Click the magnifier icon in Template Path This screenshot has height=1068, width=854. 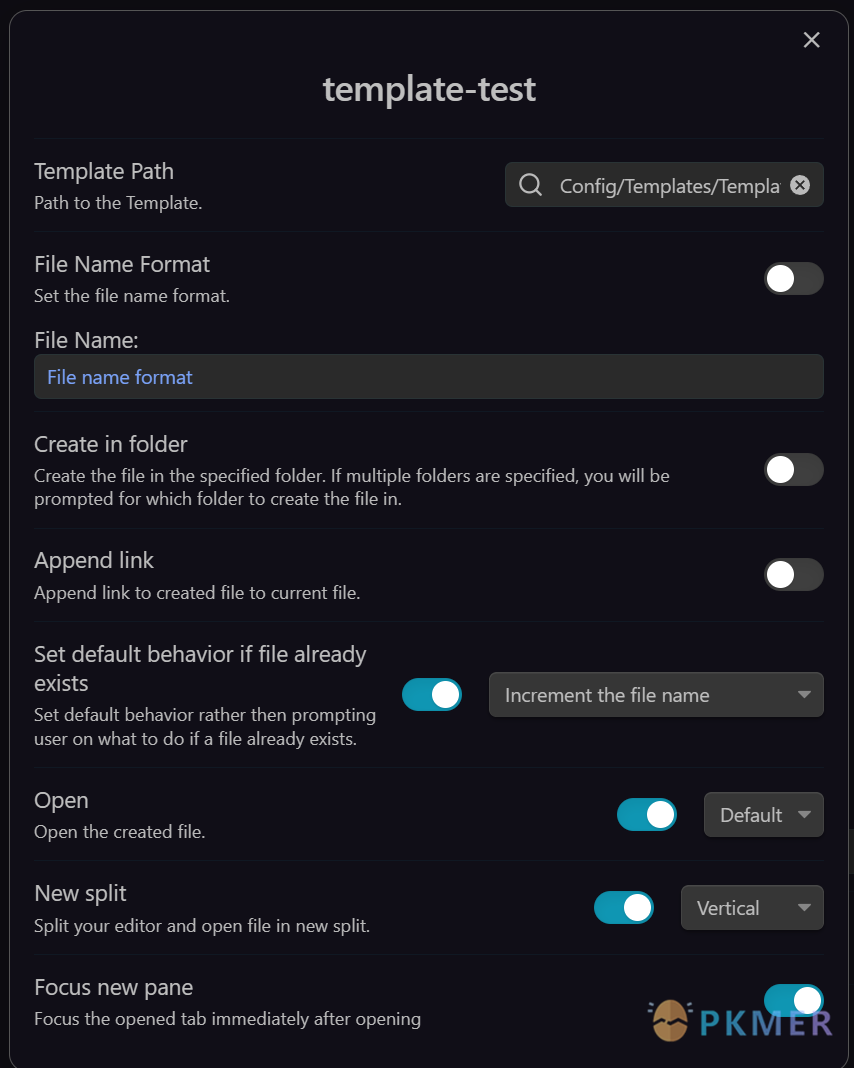(531, 185)
